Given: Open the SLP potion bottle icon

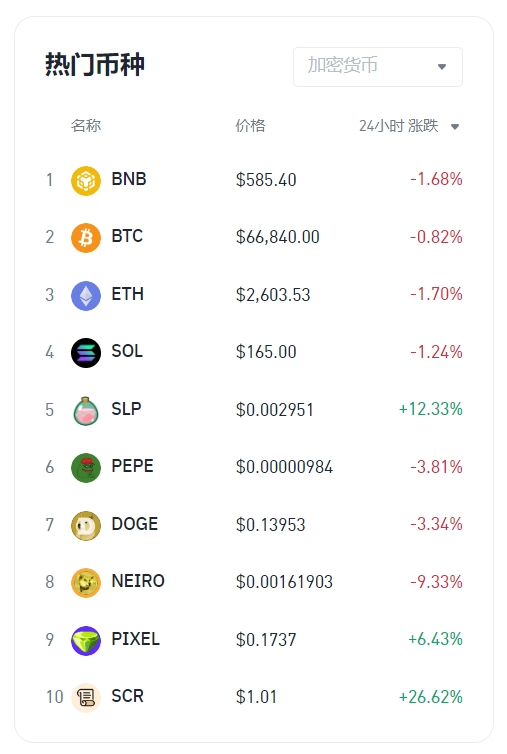Looking at the screenshot, I should [86, 410].
